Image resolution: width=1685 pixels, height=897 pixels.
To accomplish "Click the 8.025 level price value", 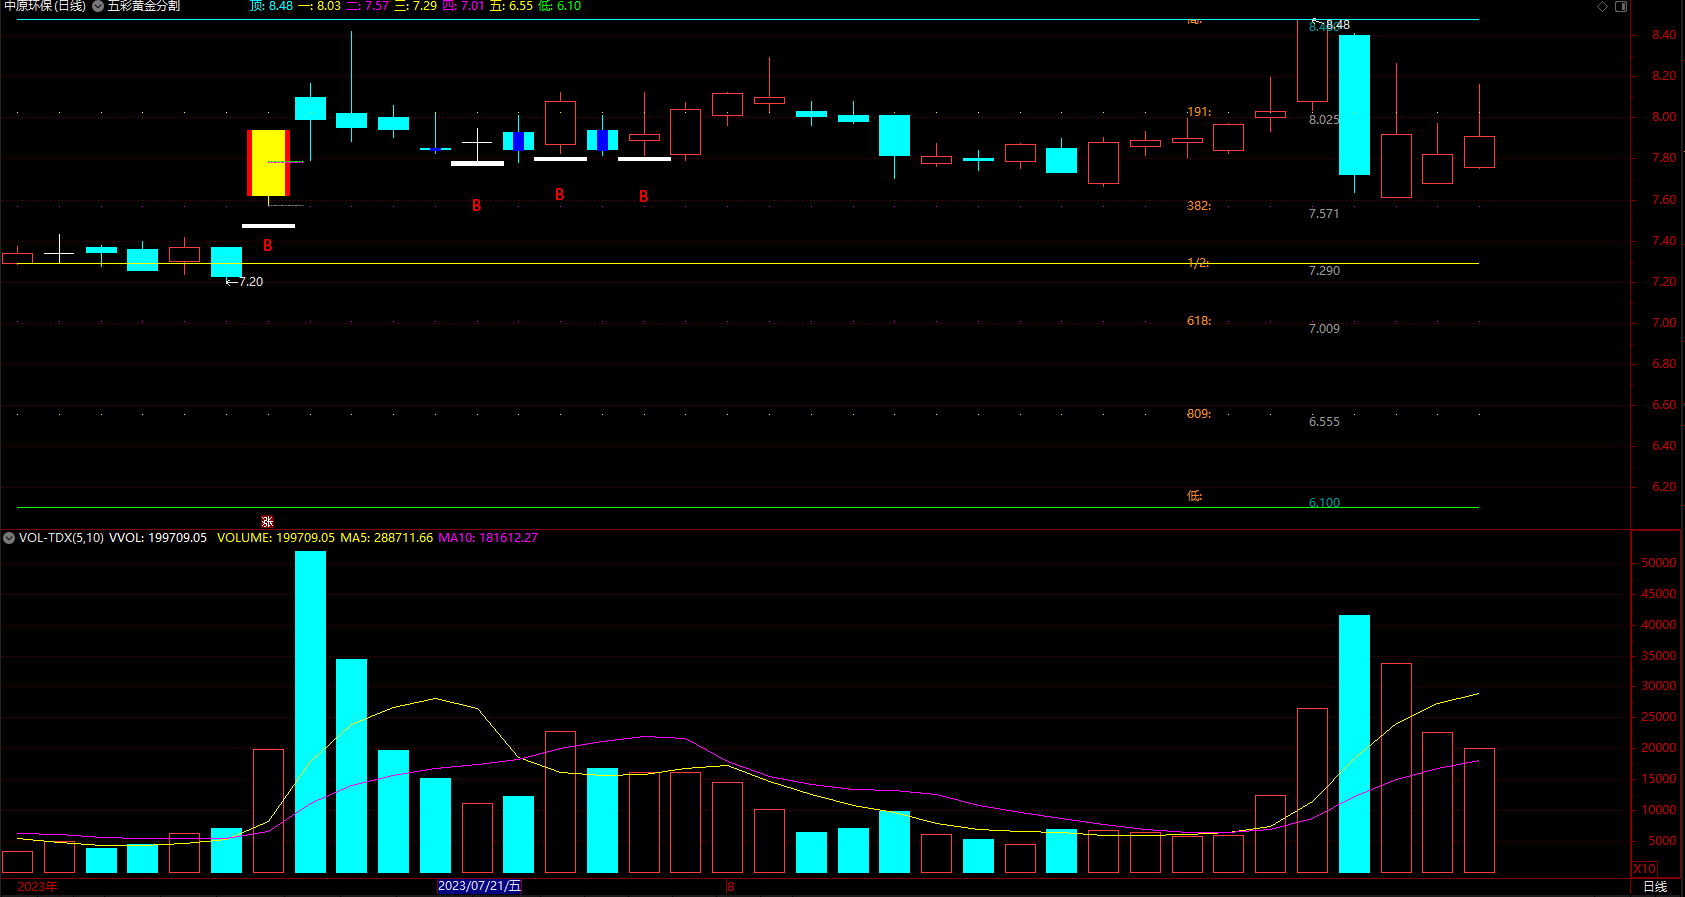I will click(x=1324, y=120).
